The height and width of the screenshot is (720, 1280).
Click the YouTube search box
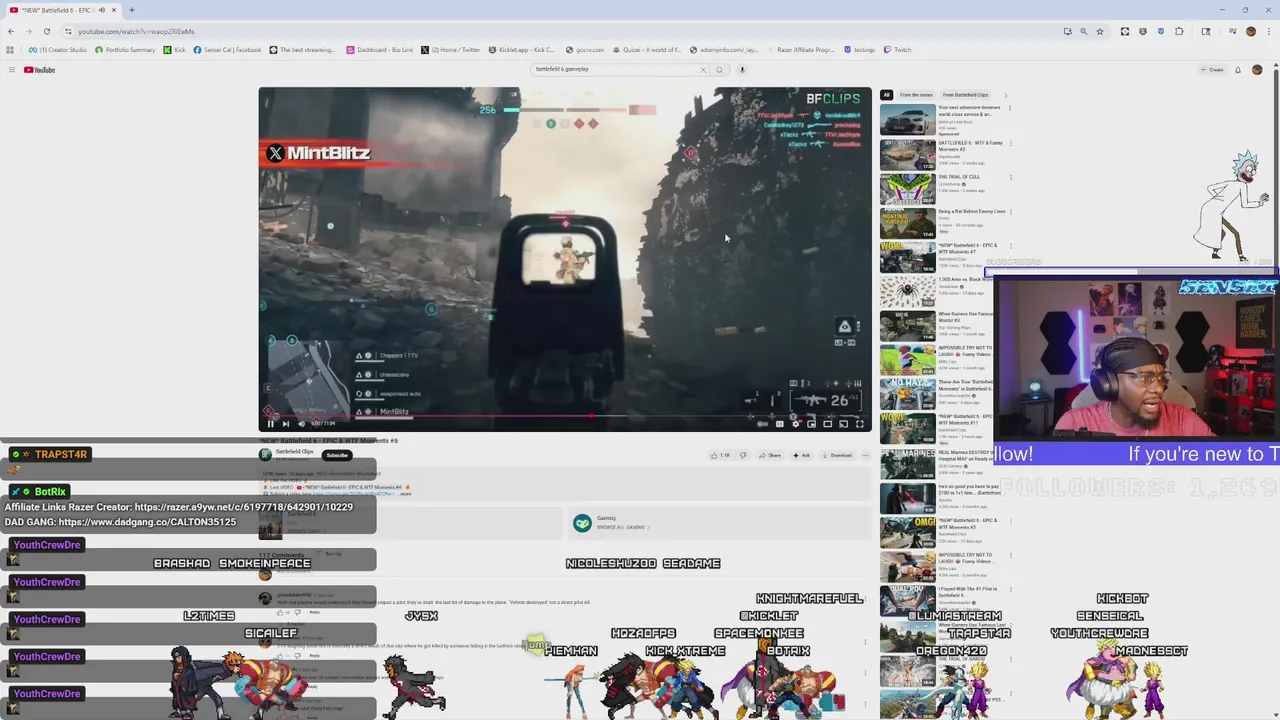point(615,70)
